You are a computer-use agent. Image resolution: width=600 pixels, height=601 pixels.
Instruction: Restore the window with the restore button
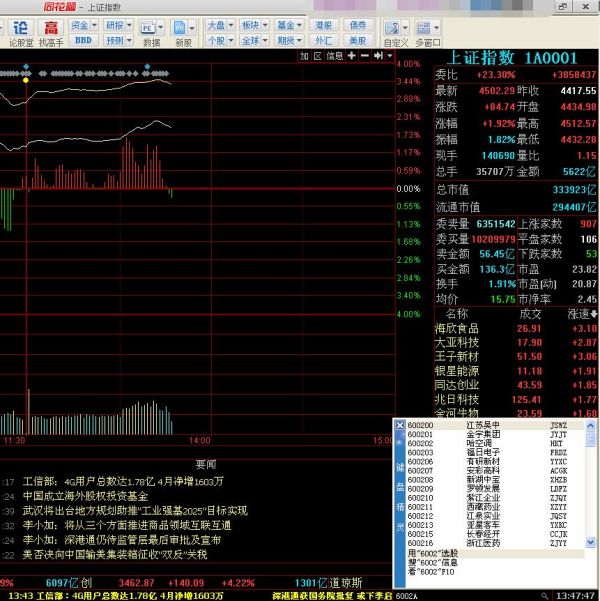[562, 7]
